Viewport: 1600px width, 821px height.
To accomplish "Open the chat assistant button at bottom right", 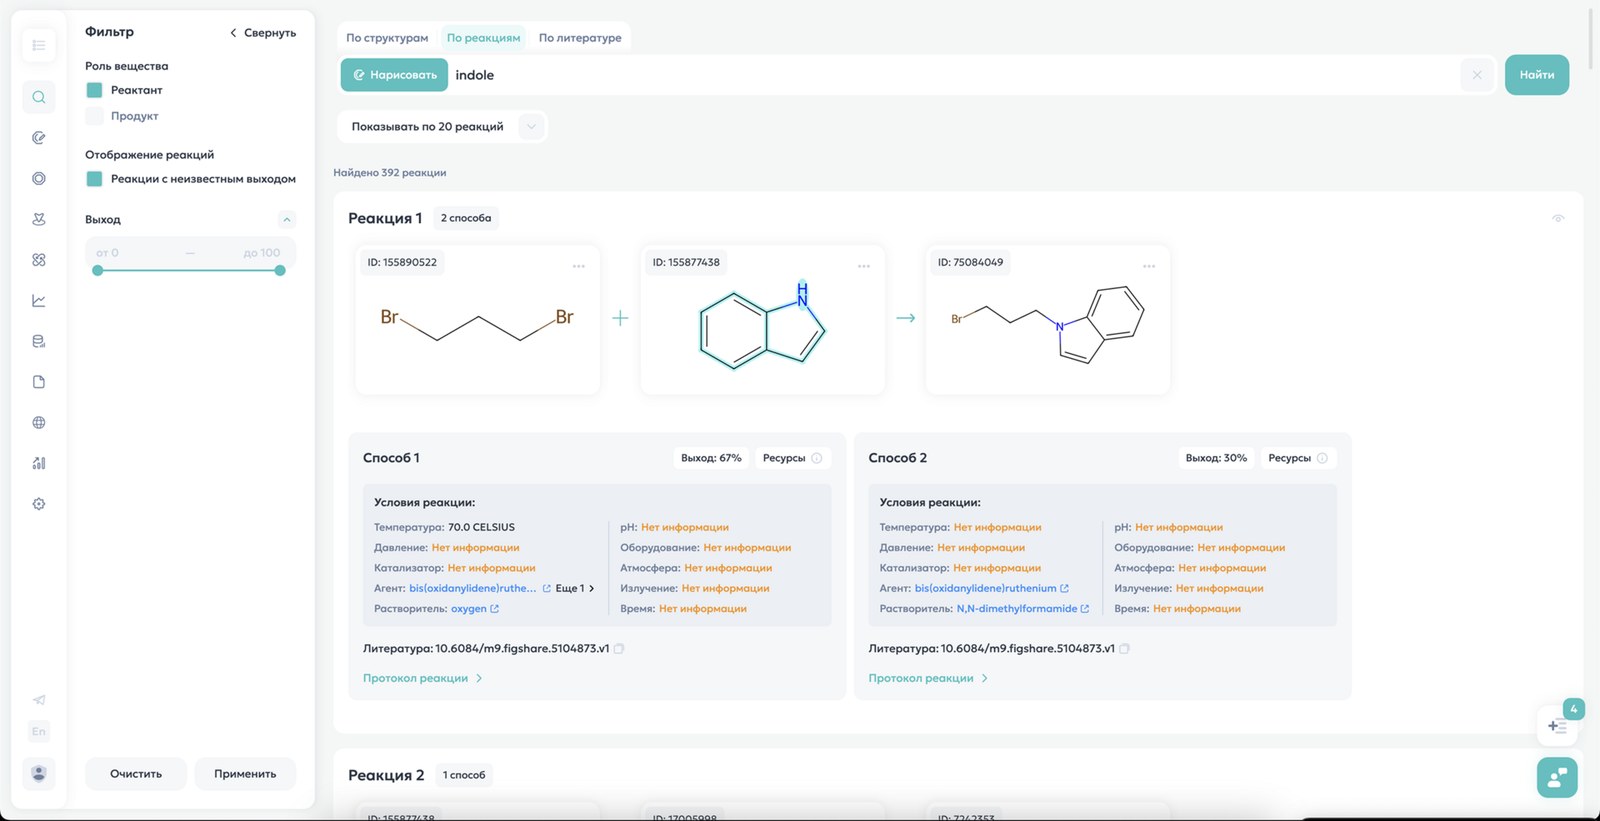I will click(x=1557, y=777).
